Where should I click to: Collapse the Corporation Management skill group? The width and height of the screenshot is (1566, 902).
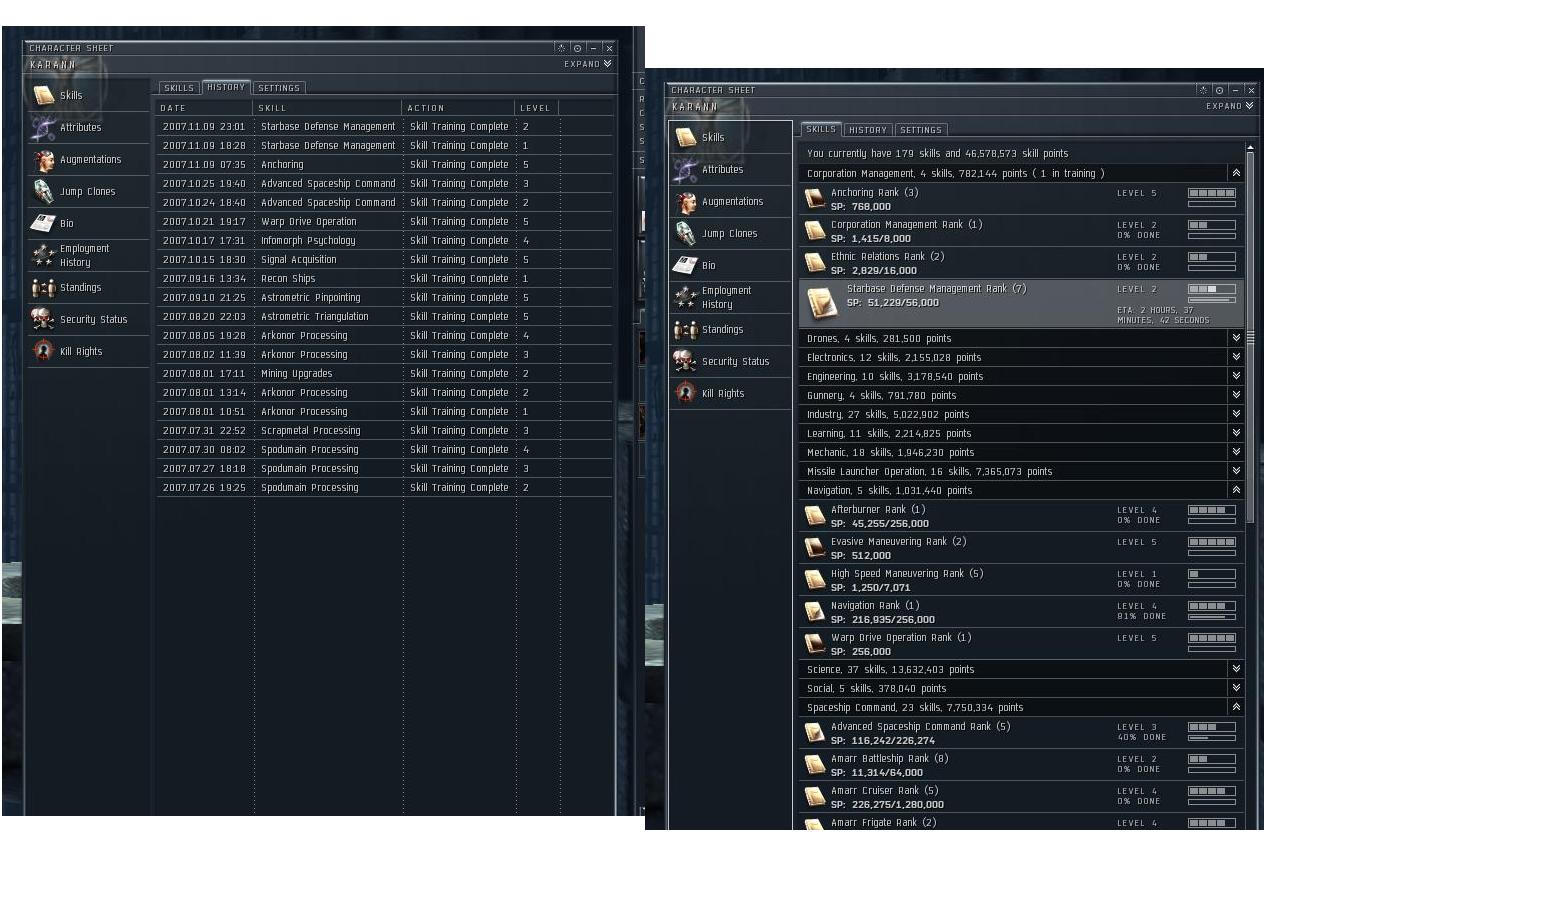[x=1236, y=173]
